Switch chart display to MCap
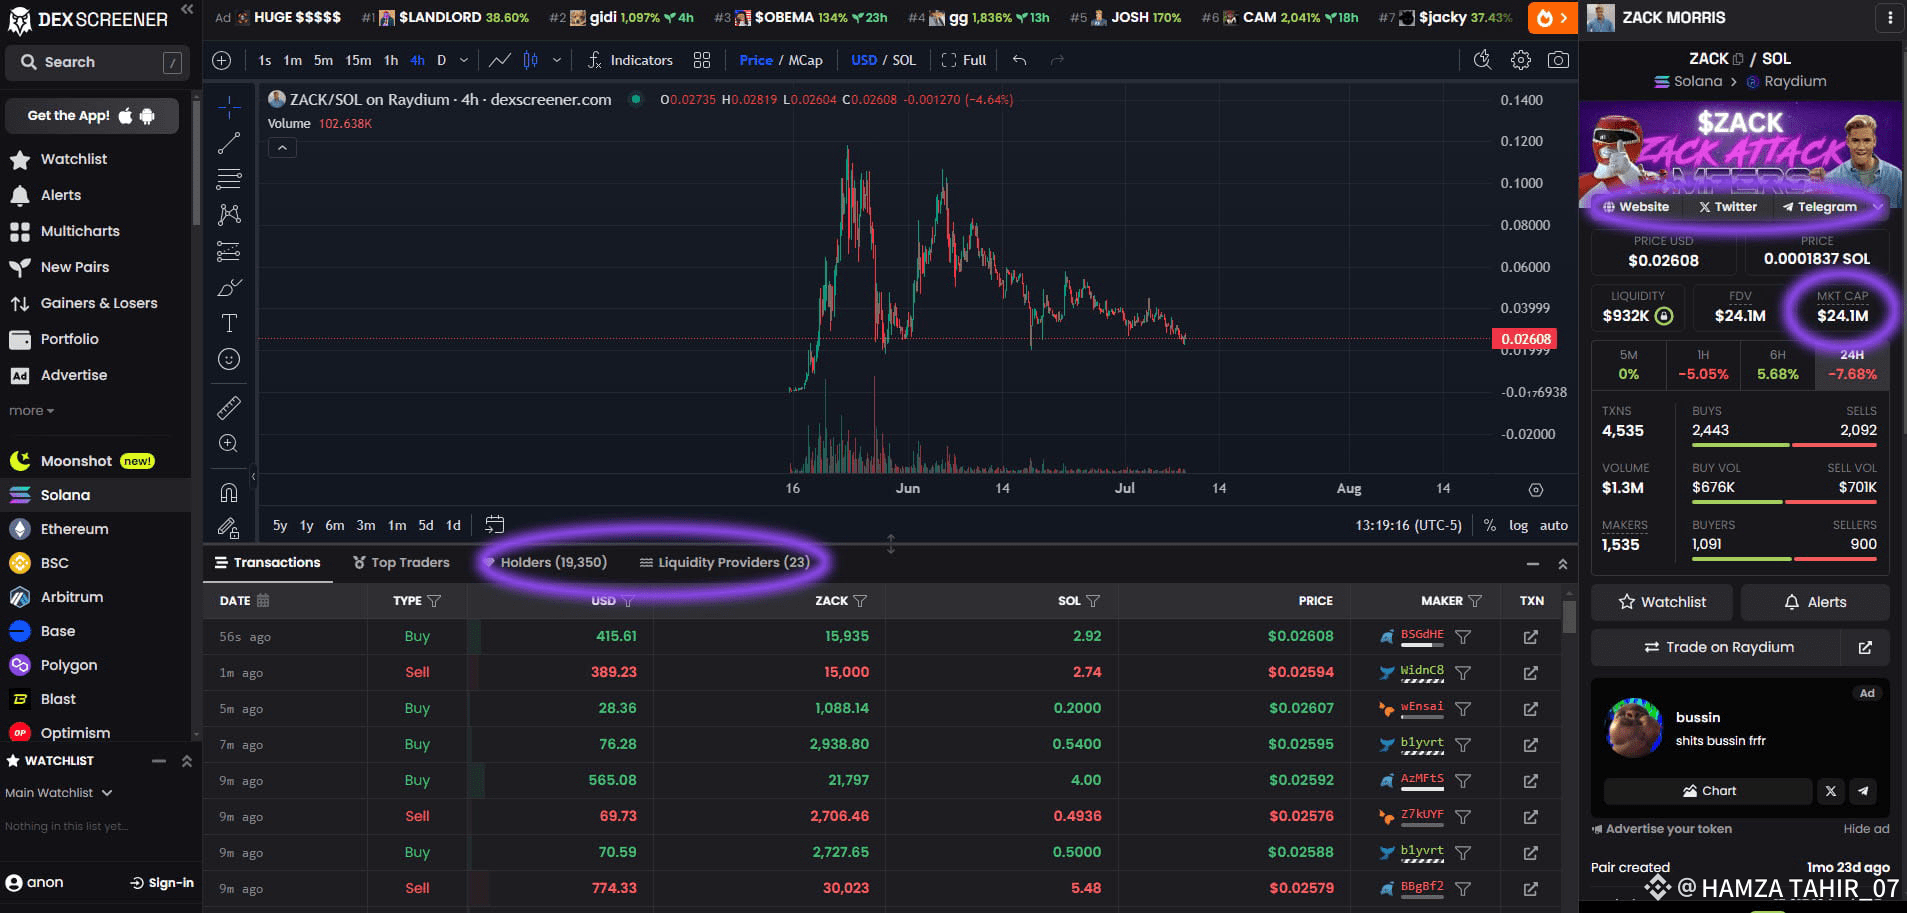 pos(806,60)
